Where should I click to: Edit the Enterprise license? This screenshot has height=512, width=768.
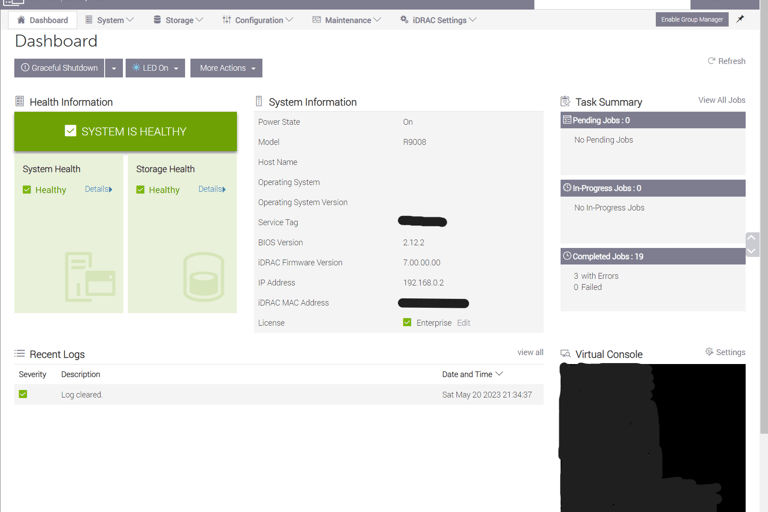pyautogui.click(x=463, y=323)
